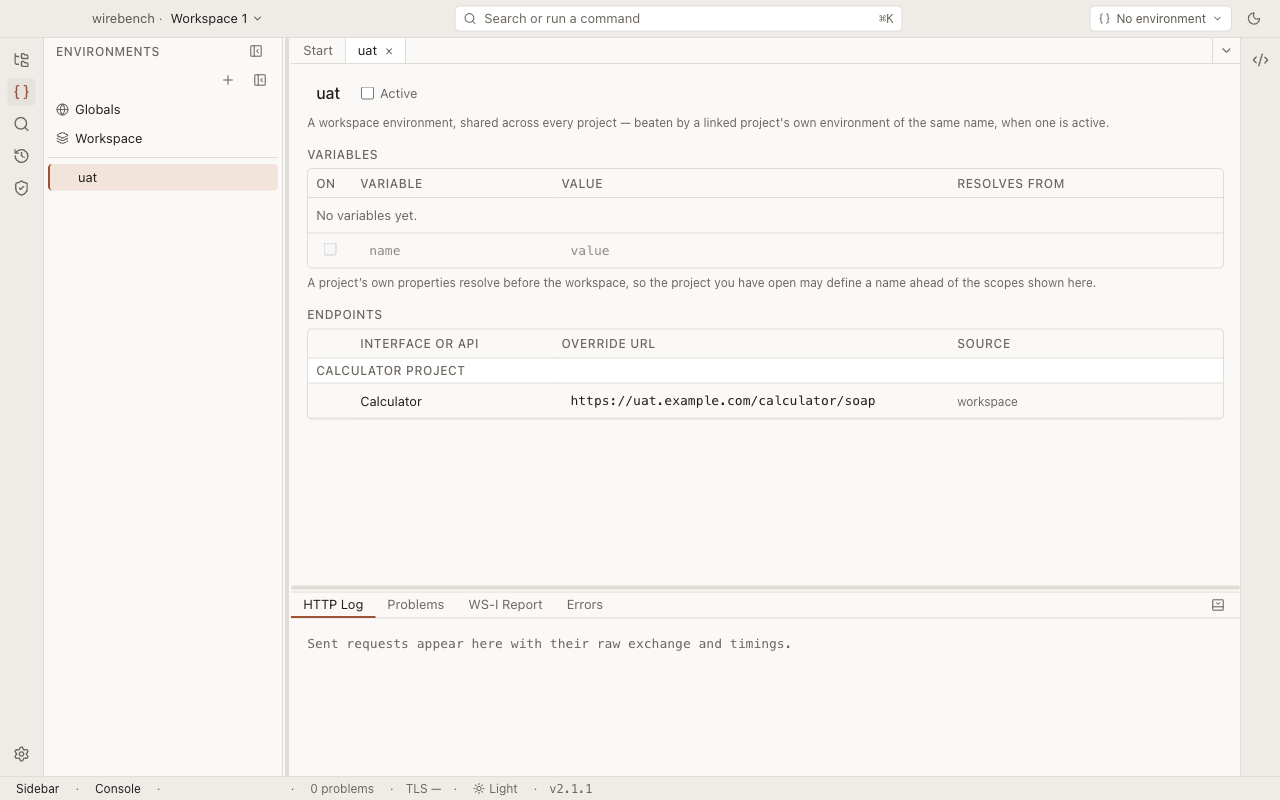1280x800 pixels.
Task: Click the RESOLVES FROM column header
Action: click(1010, 184)
